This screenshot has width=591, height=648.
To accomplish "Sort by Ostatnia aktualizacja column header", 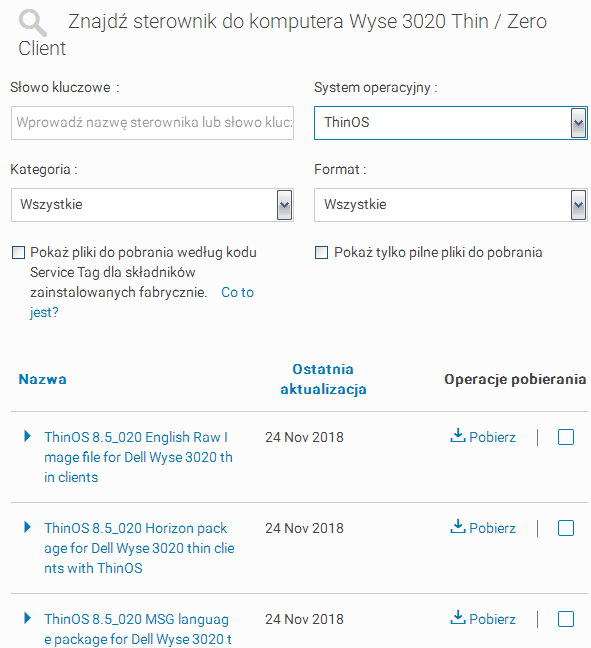I will pyautogui.click(x=323, y=379).
